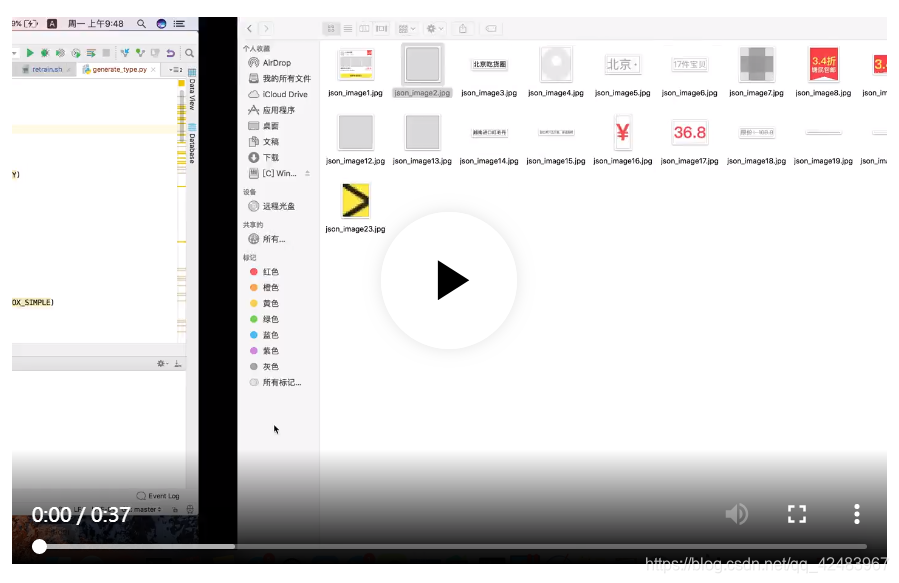Switch Finder to list view
This screenshot has width=899, height=583.
[x=347, y=28]
